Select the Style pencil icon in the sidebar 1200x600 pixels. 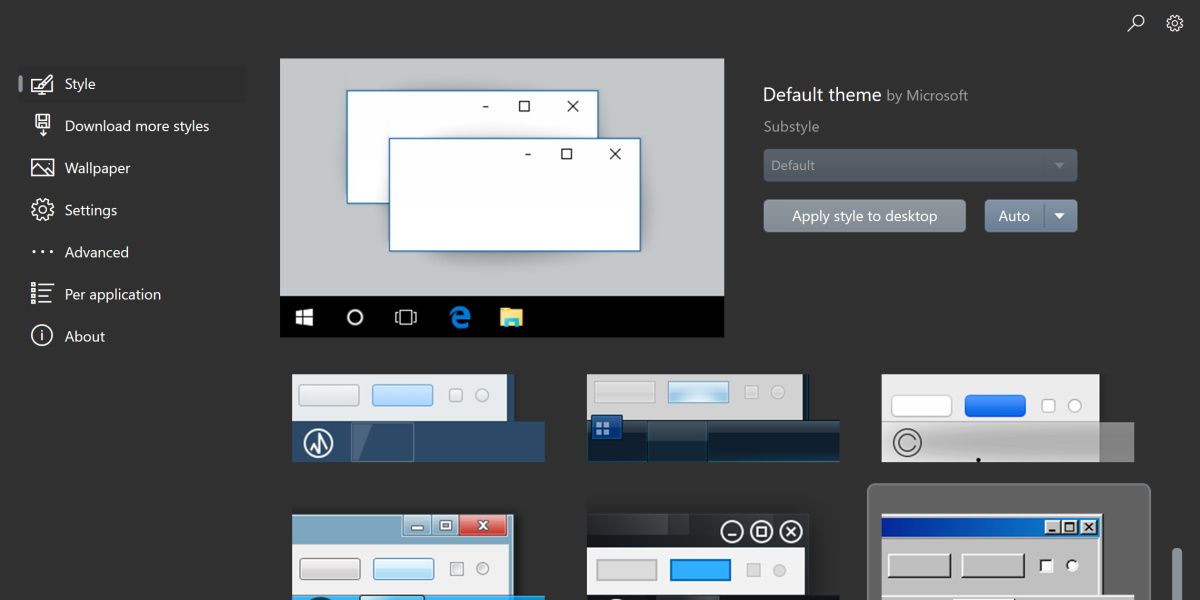click(x=40, y=84)
